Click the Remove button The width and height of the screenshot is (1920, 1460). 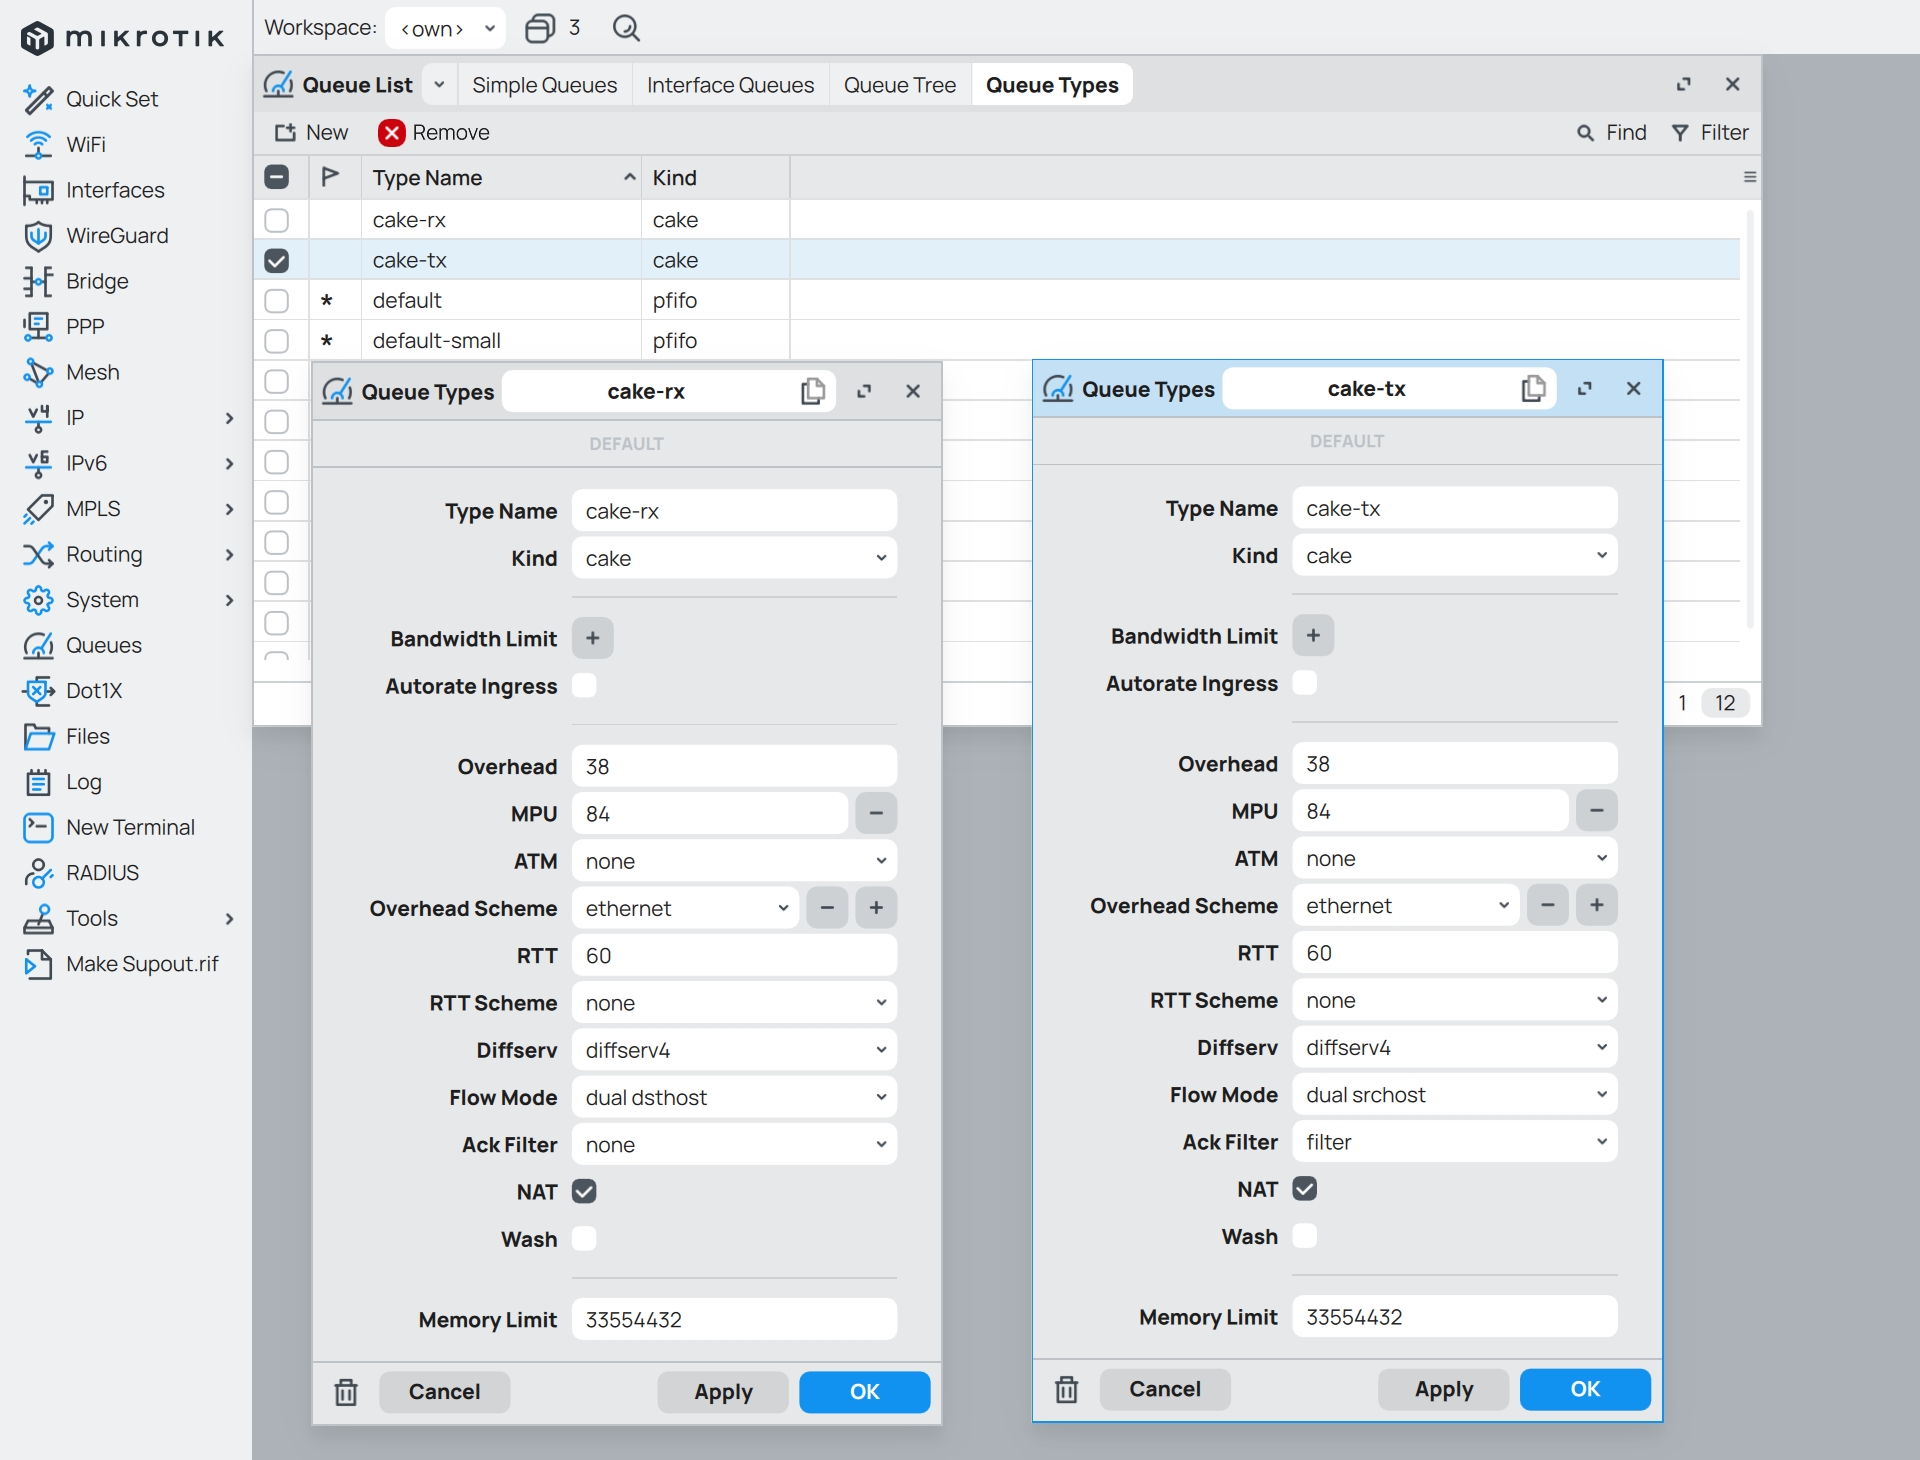coord(434,133)
